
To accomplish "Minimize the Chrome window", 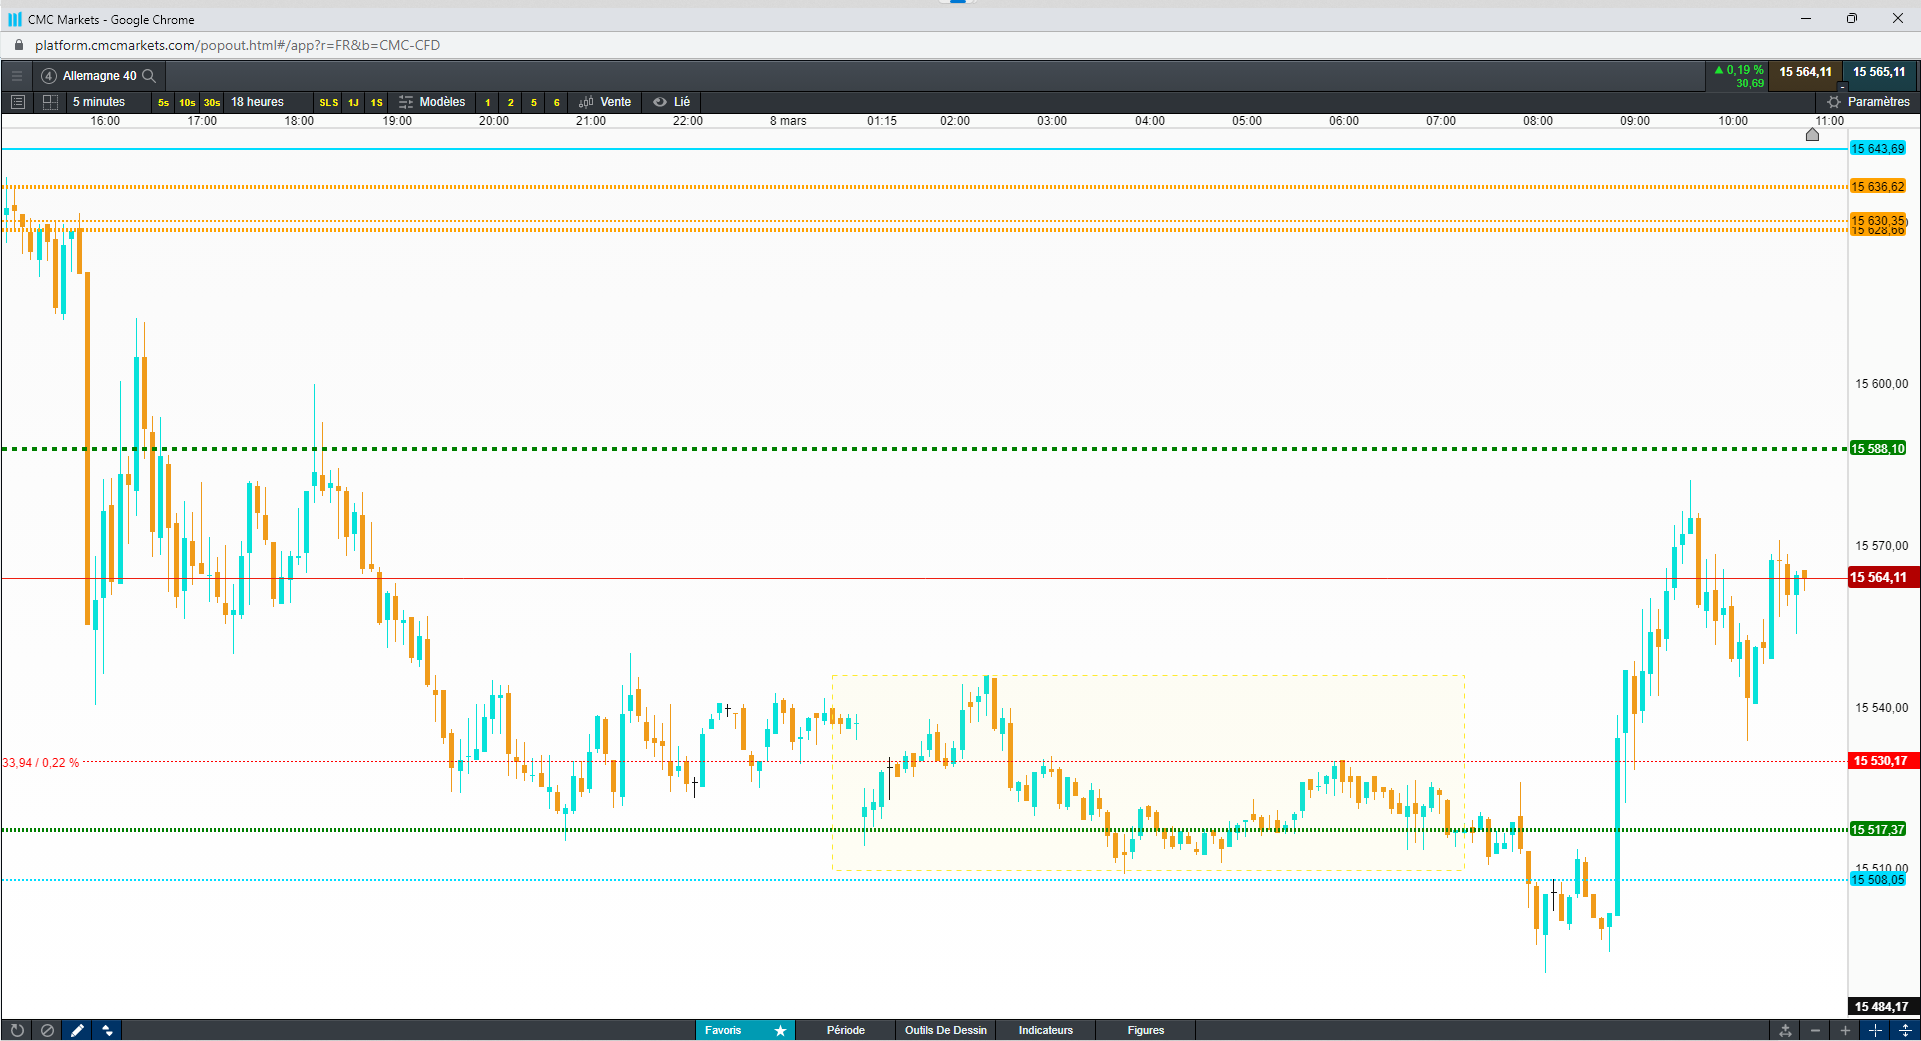I will click(1806, 18).
